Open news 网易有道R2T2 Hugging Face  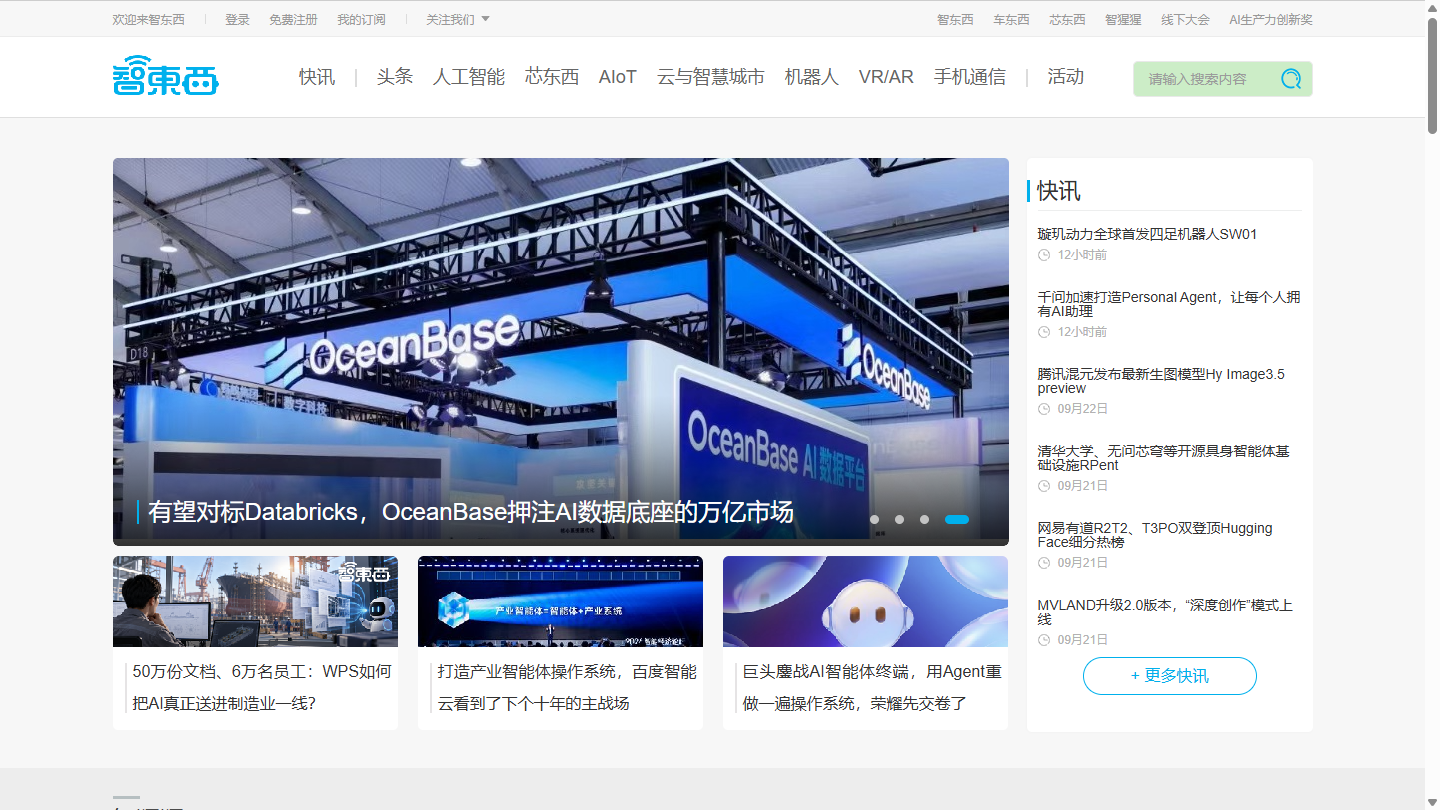1155,535
